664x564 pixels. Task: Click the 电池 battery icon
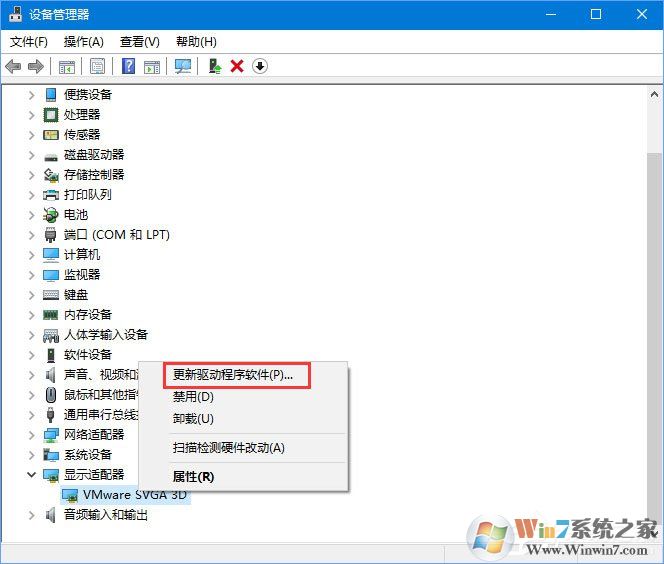pyautogui.click(x=50, y=215)
